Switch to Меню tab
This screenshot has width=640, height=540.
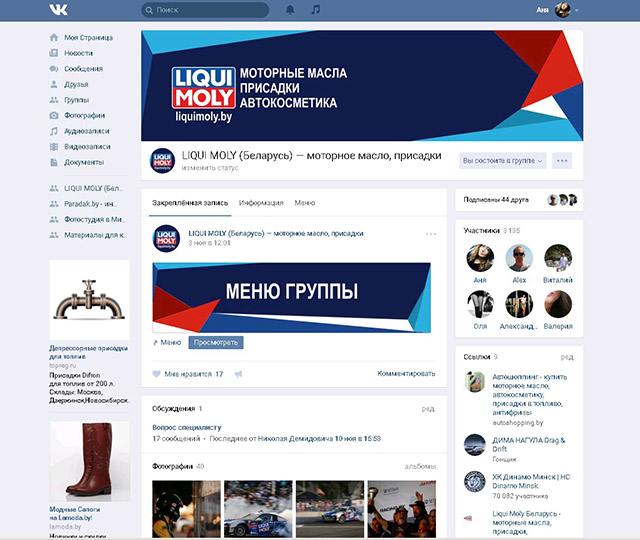[x=305, y=203]
